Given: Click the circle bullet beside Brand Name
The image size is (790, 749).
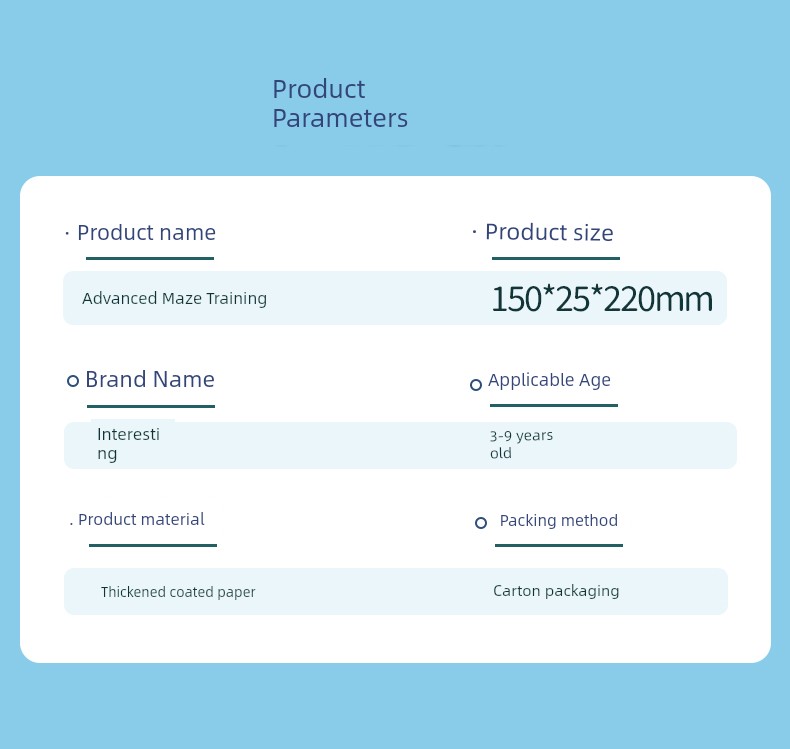Looking at the screenshot, I should coord(73,381).
